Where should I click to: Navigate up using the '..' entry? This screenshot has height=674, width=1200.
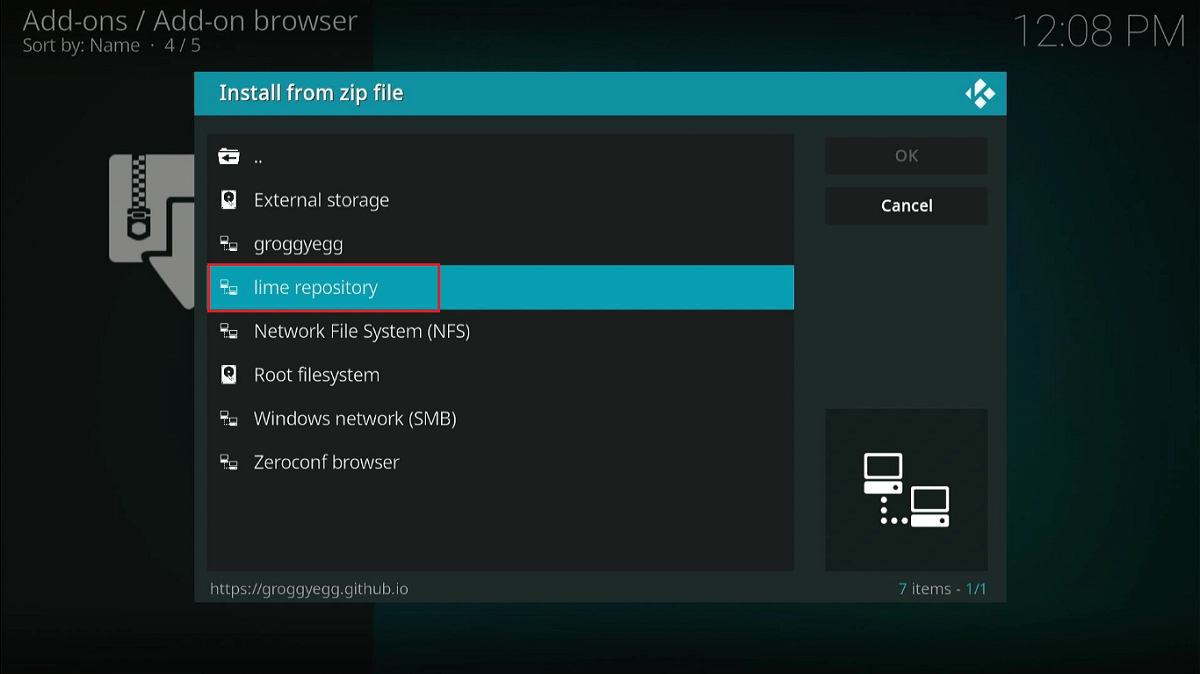pos(258,155)
